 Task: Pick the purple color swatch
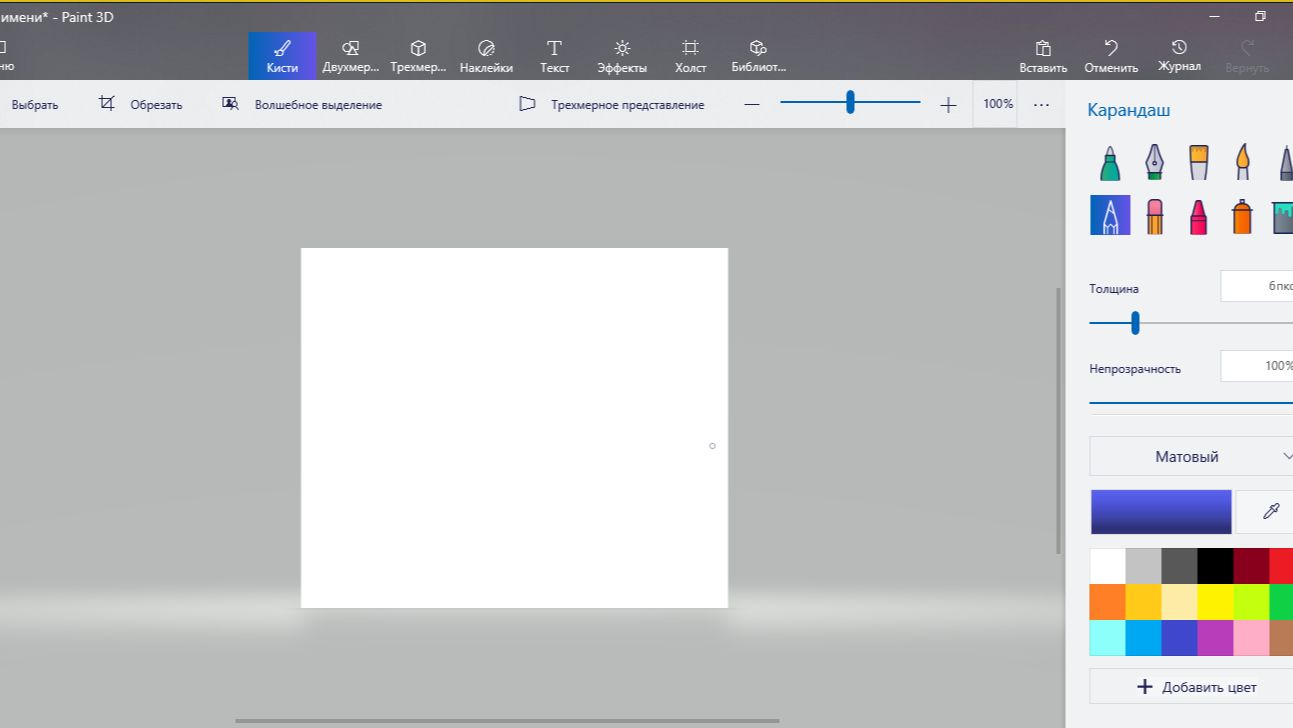coord(1215,638)
